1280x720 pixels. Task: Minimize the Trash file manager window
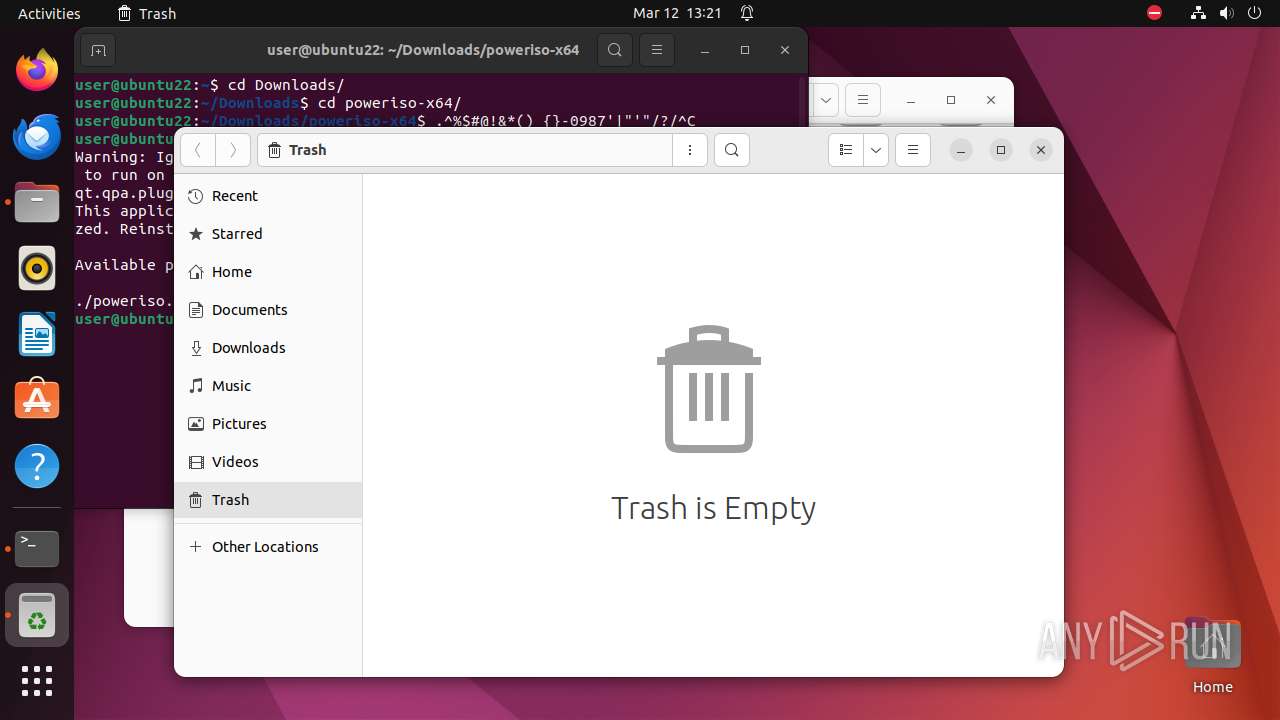pos(960,150)
